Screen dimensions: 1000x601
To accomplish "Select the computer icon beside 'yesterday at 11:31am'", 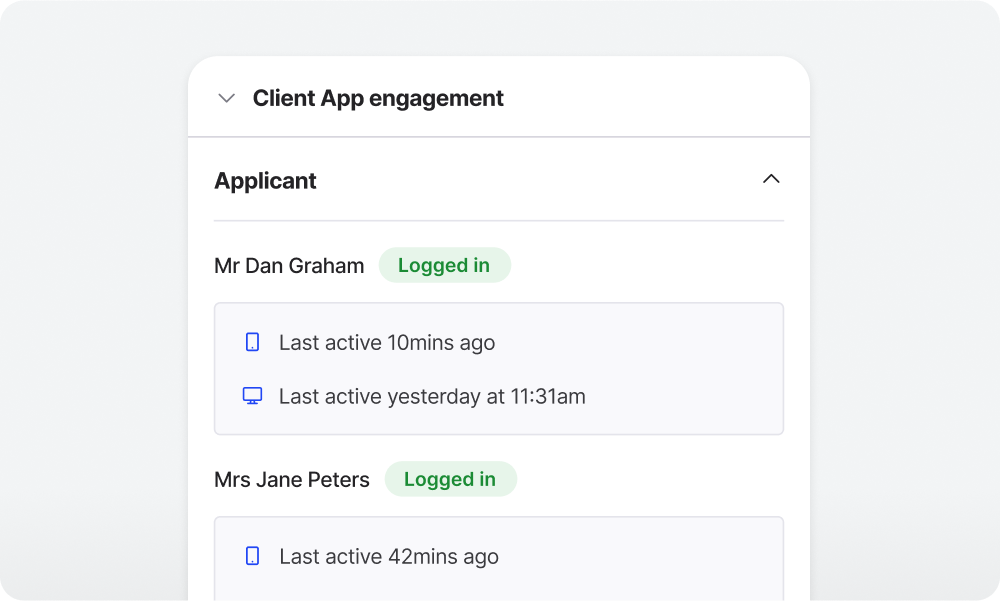I will 252,395.
